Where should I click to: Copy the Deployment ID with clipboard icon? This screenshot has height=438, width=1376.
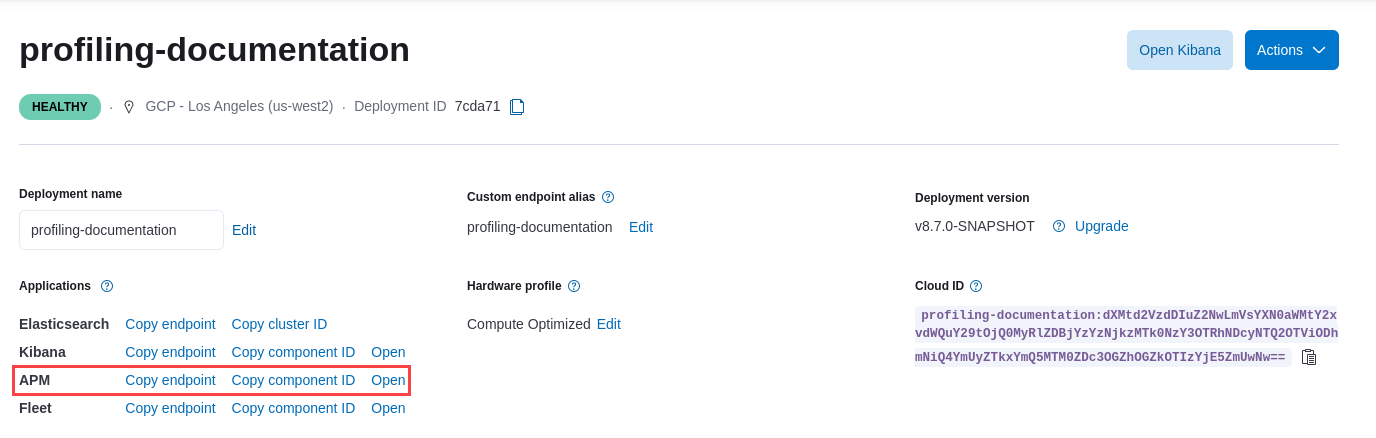[517, 107]
